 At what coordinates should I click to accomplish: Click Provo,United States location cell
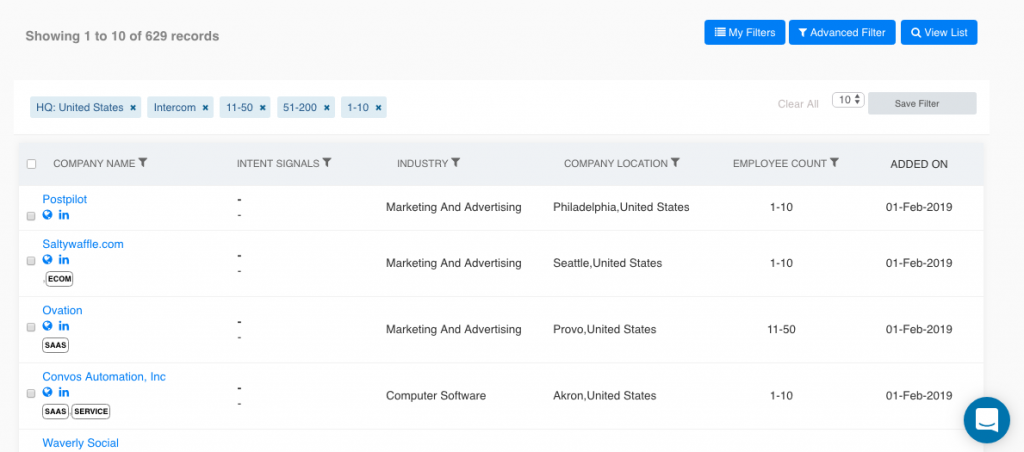pyautogui.click(x=605, y=329)
